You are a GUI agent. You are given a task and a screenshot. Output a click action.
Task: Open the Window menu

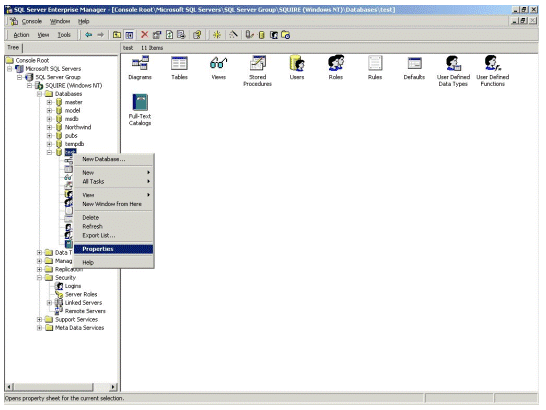pyautogui.click(x=60, y=21)
